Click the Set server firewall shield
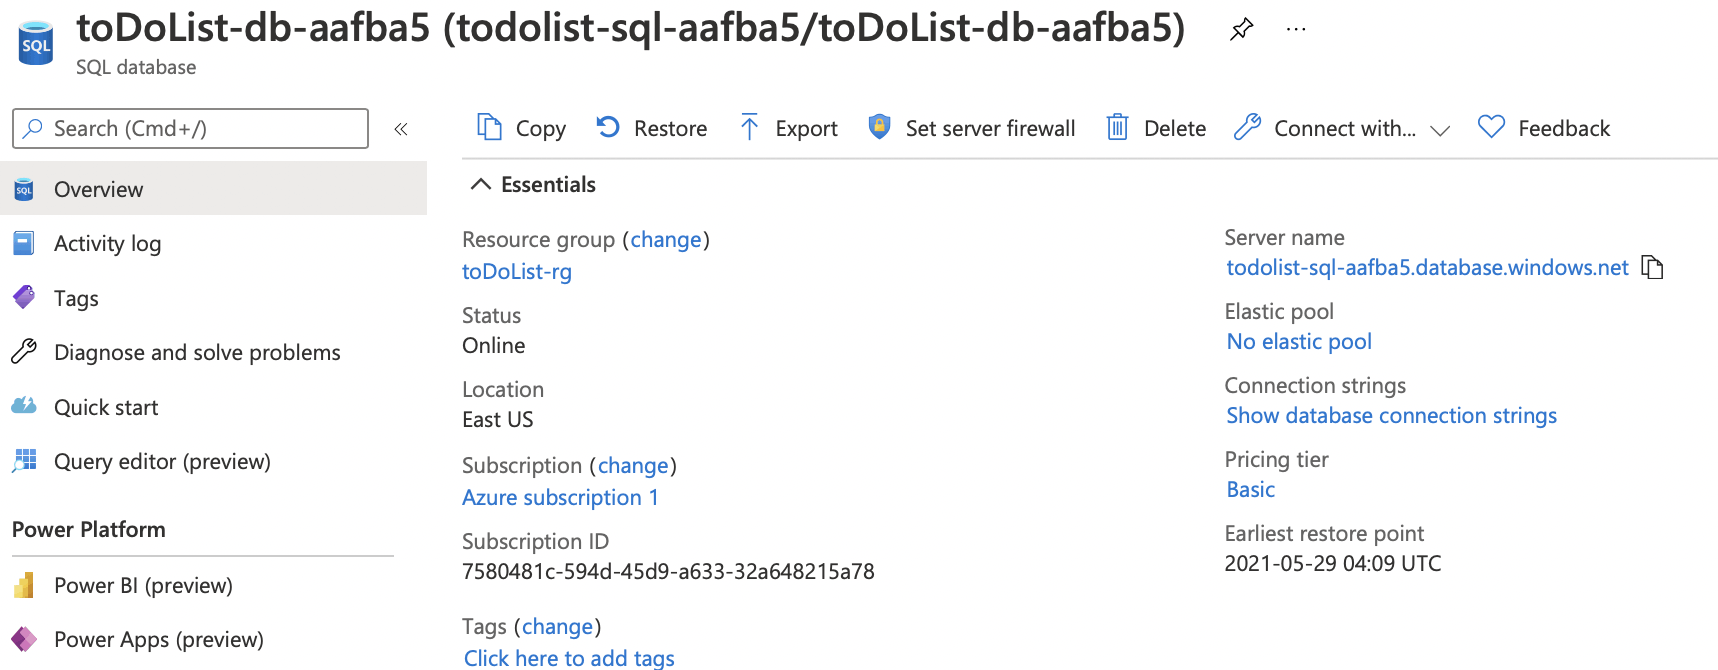1718x670 pixels. (879, 127)
